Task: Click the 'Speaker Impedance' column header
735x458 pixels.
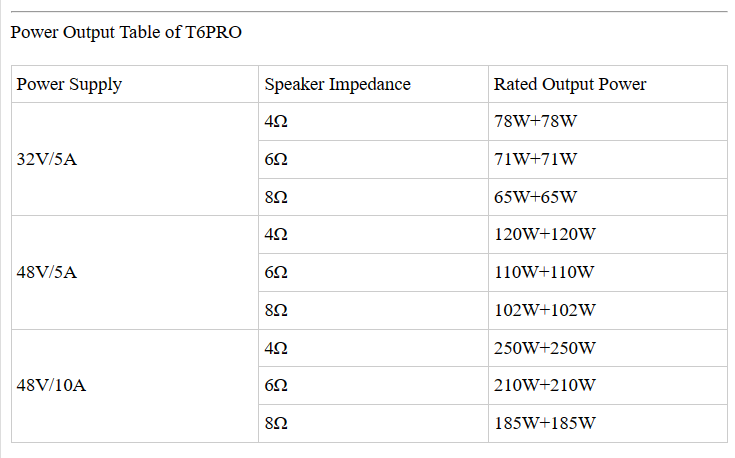Action: (x=337, y=84)
